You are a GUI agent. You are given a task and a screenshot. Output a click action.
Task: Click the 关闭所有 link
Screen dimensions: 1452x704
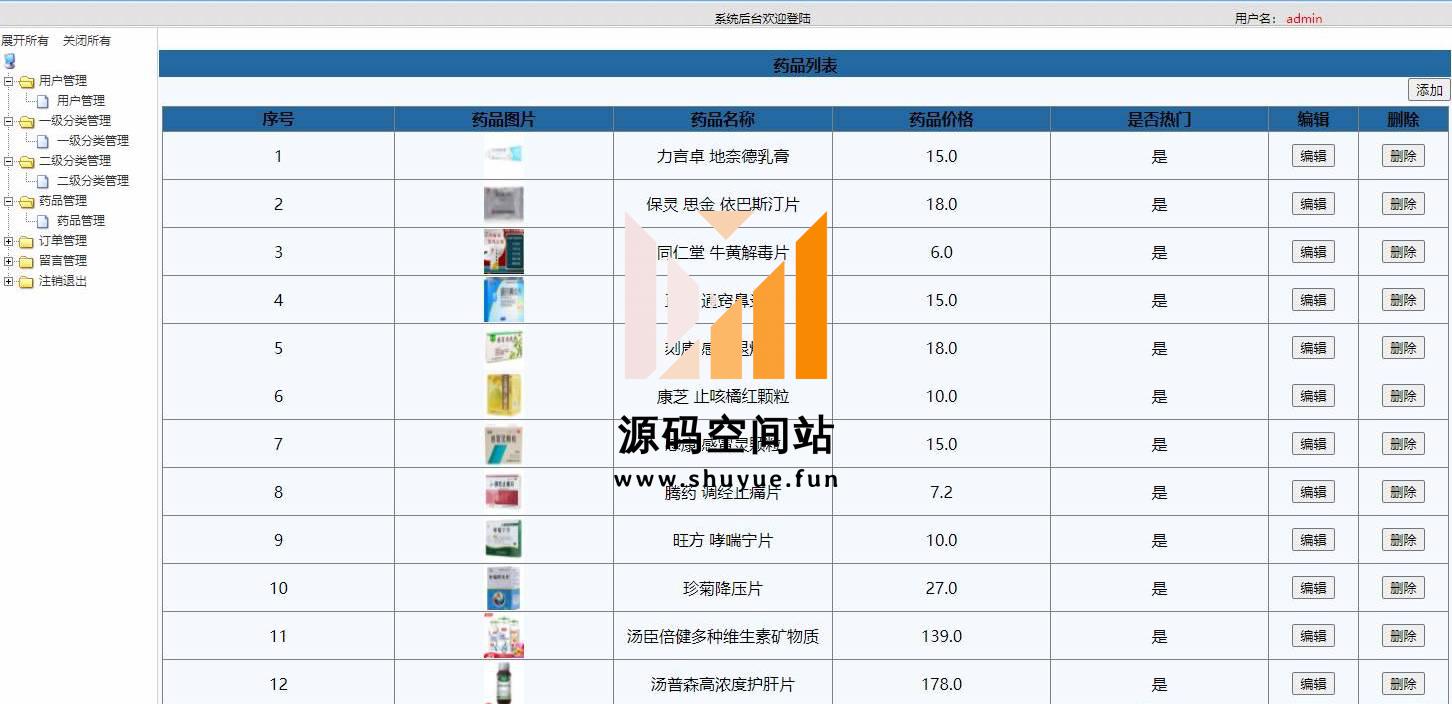pos(87,41)
